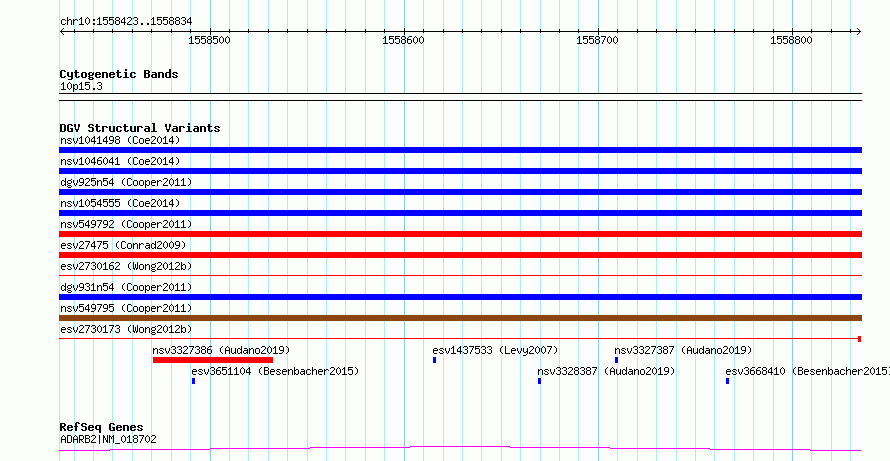Click the red esv27475 variant bar
890x461 pixels.
[460, 255]
